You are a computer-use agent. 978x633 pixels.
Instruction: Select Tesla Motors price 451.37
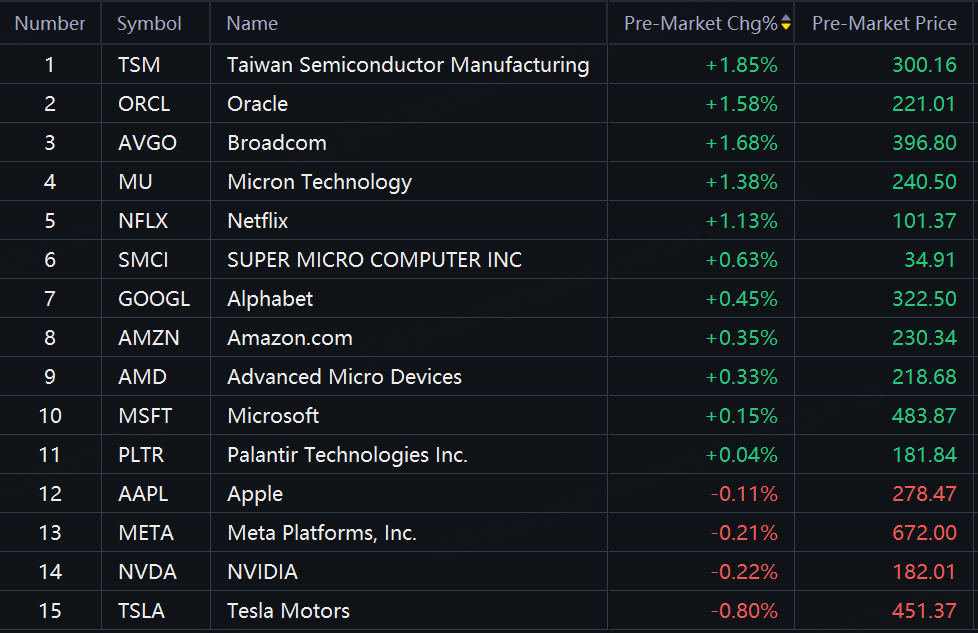(x=924, y=611)
